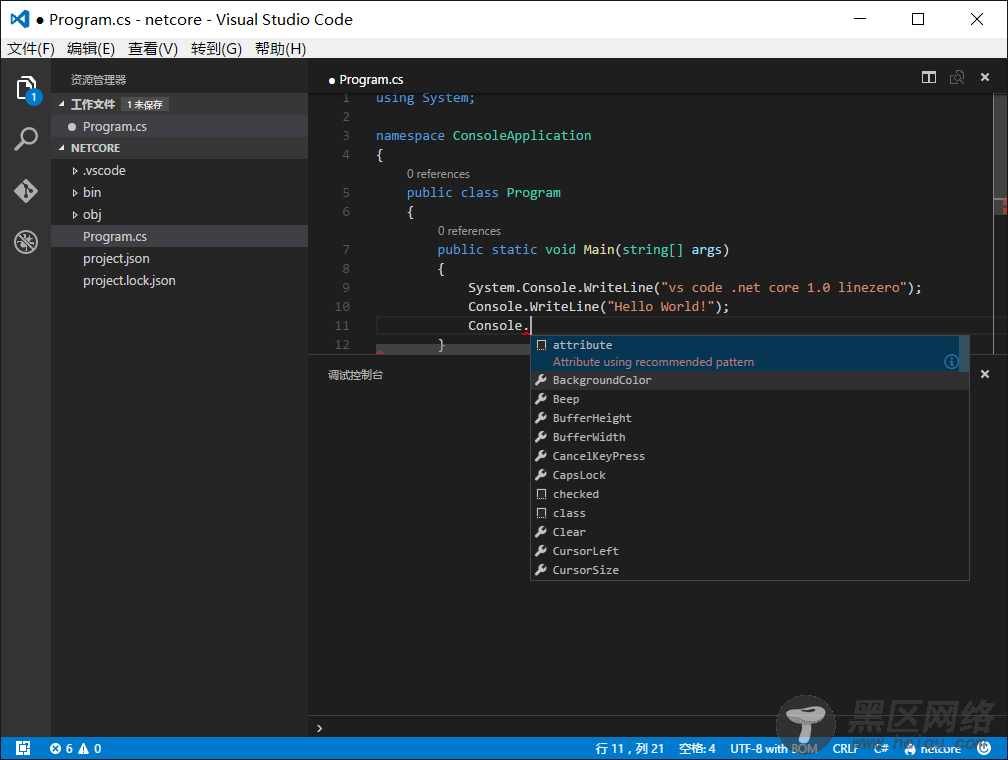Image resolution: width=1008 pixels, height=760 pixels.
Task: Click the 调试控制台 panel title
Action: 356,375
